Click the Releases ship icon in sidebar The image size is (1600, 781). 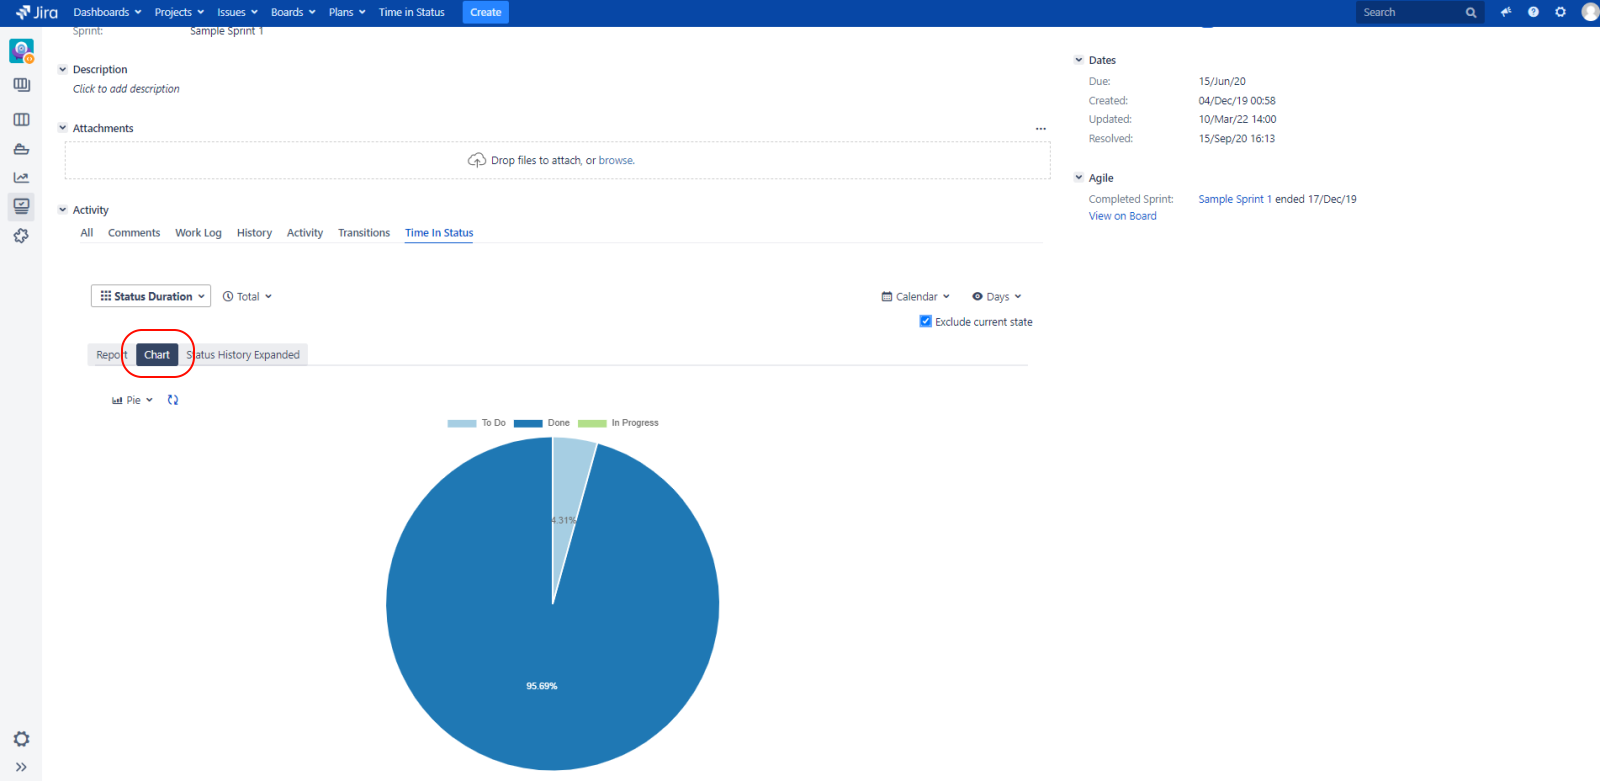point(21,149)
